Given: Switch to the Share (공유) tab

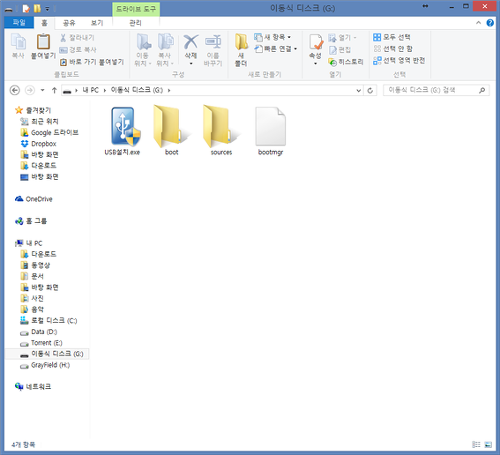Looking at the screenshot, I should [69, 23].
